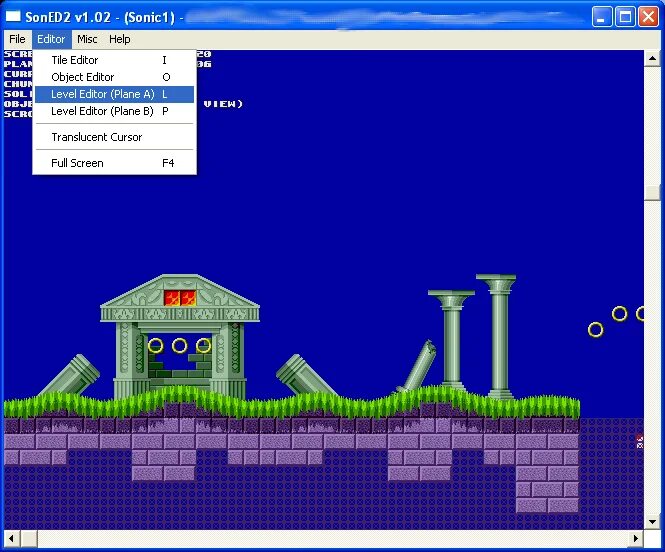
Task: Click the tallest standing green column
Action: [x=498, y=335]
